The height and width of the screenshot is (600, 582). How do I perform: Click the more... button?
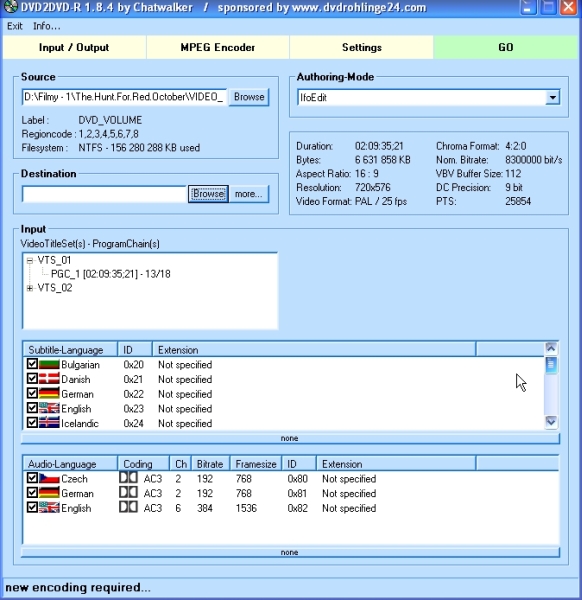coord(249,194)
